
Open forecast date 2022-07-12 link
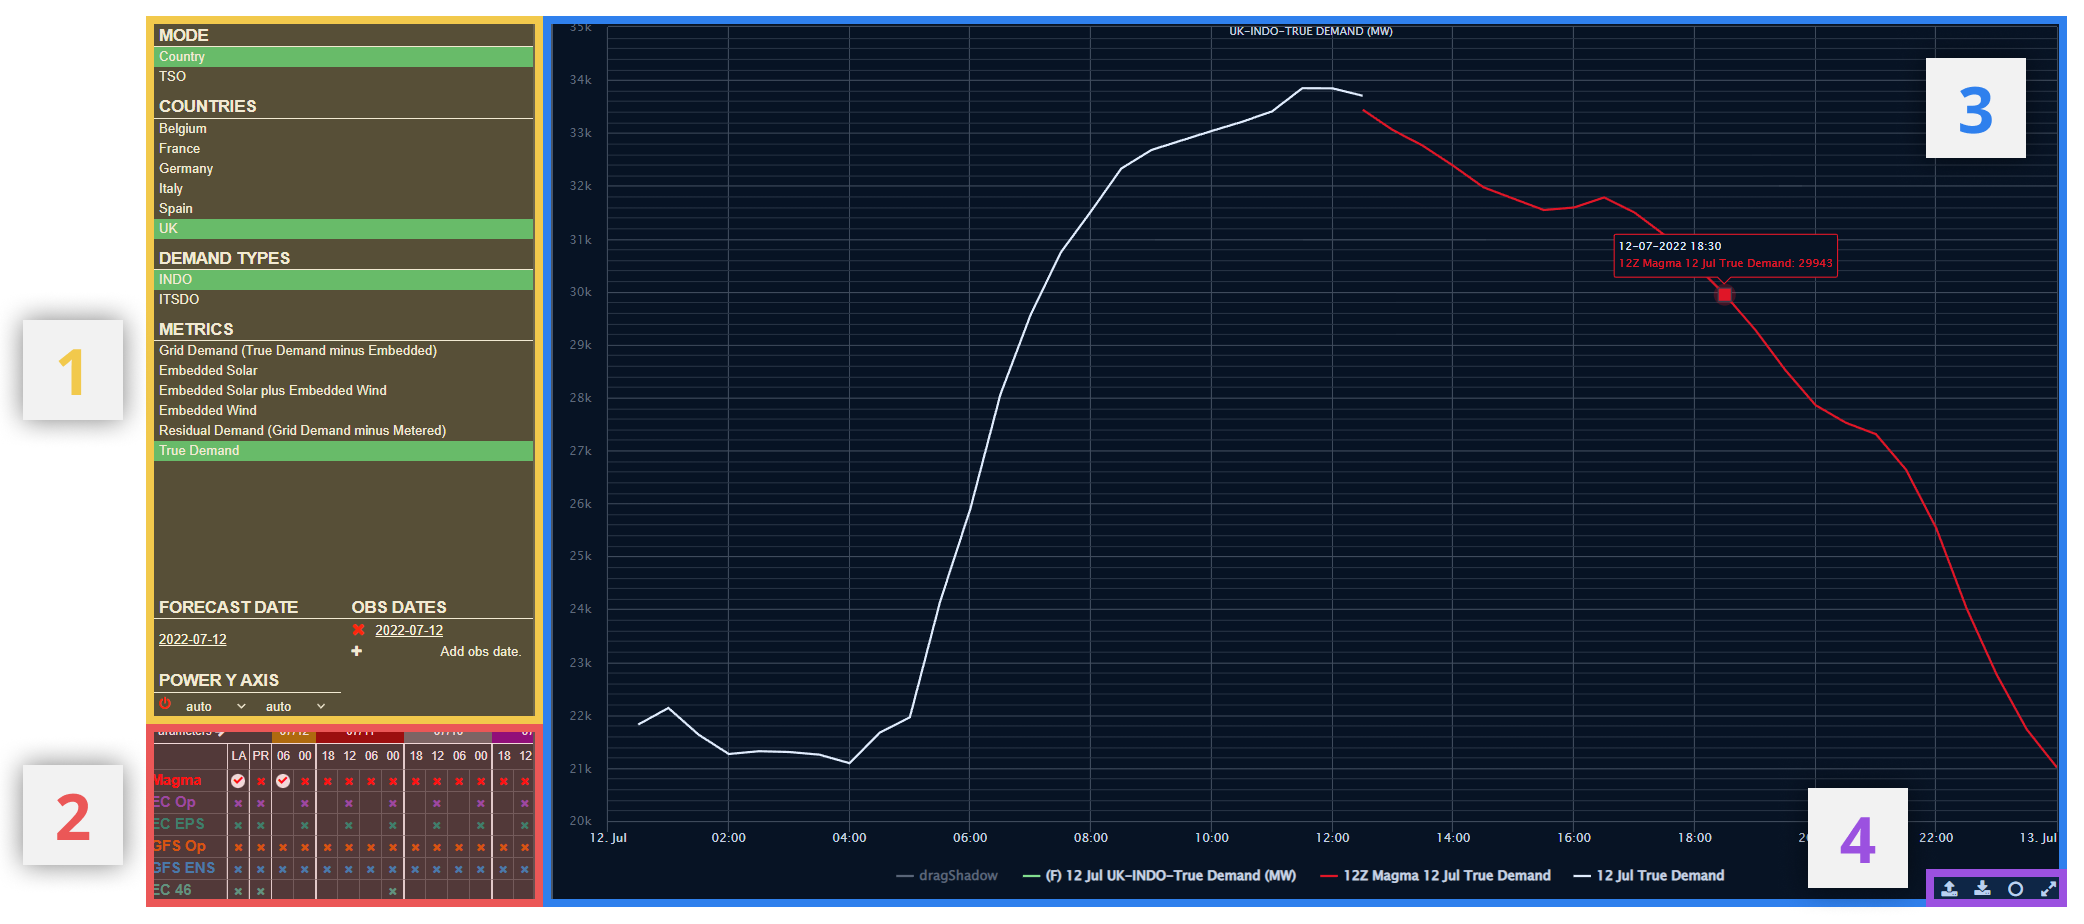pos(193,640)
